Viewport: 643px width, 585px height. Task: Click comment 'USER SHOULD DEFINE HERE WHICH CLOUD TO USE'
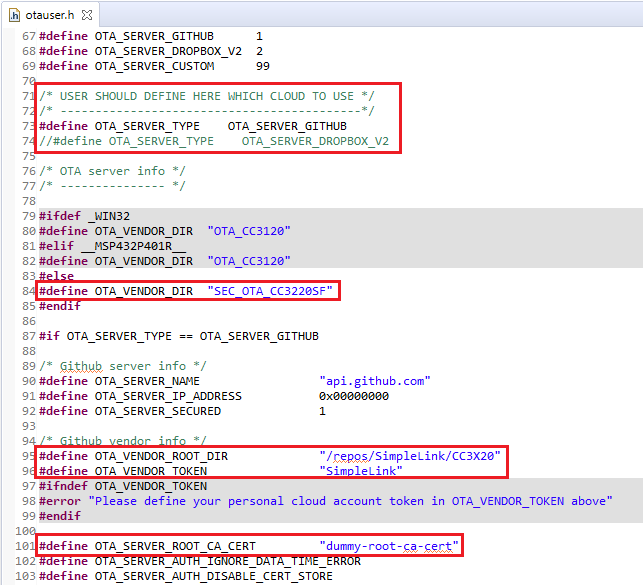207,96
